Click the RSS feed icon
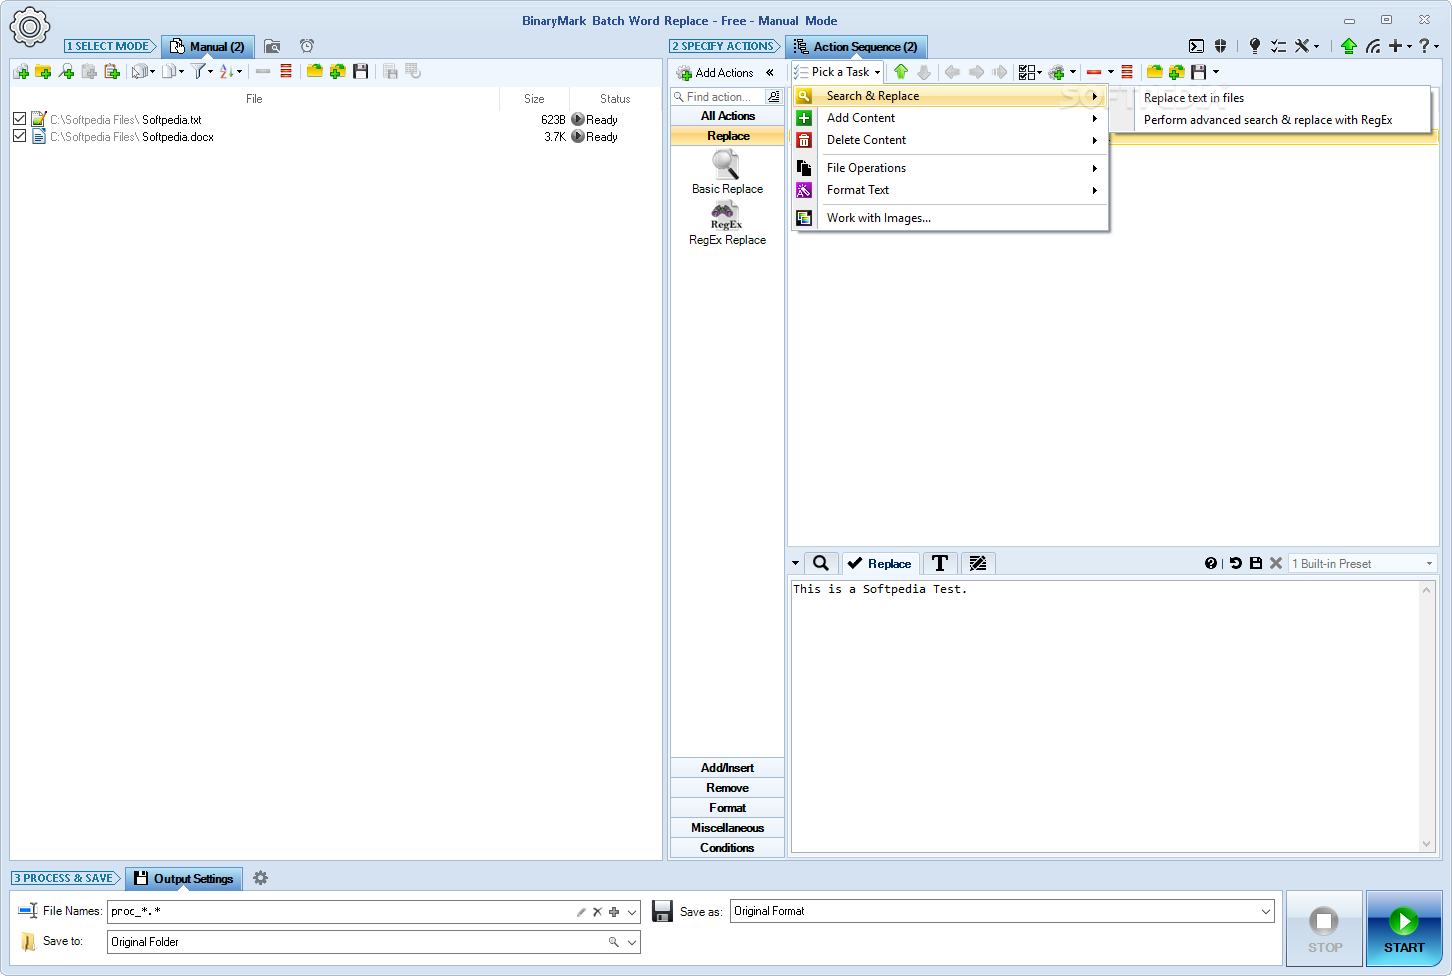 tap(1373, 46)
